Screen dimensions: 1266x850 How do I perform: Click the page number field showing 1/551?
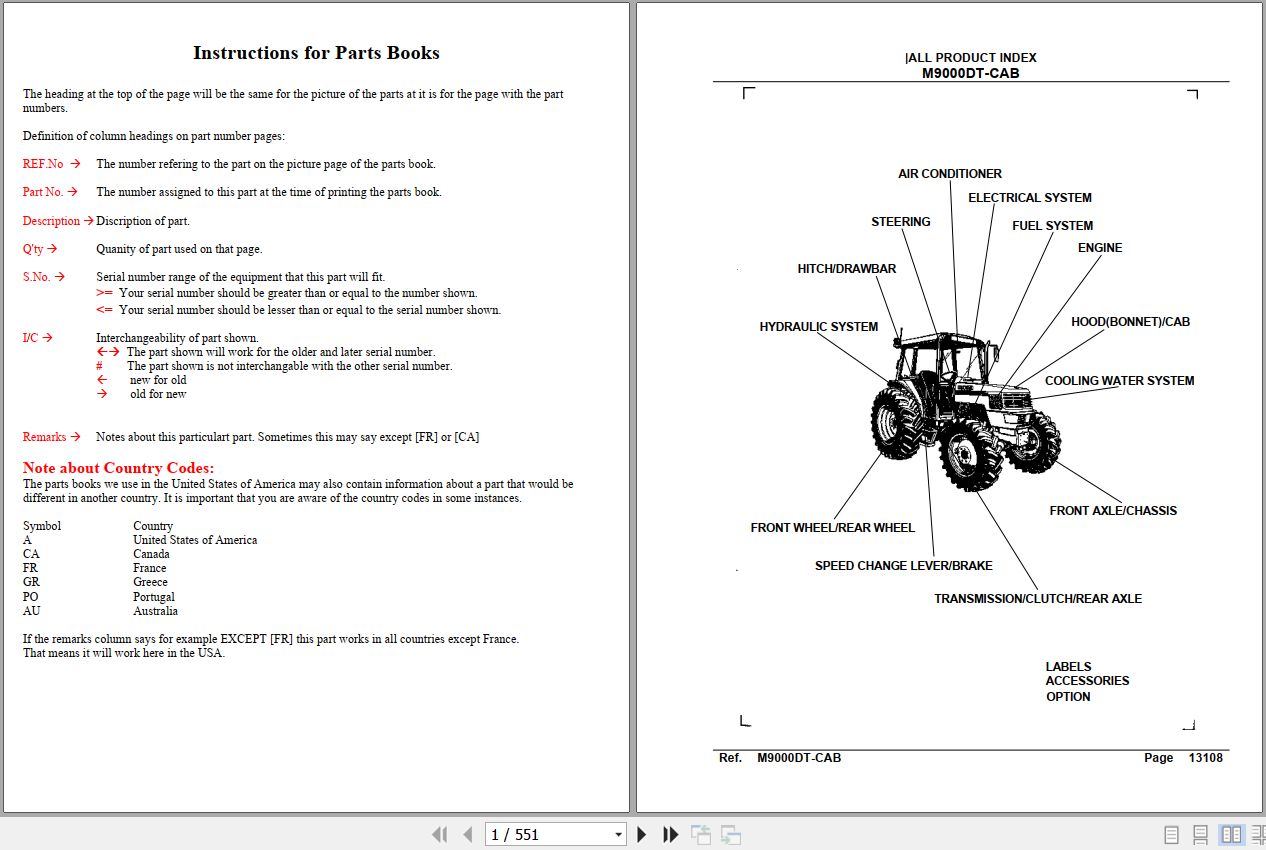[x=545, y=833]
